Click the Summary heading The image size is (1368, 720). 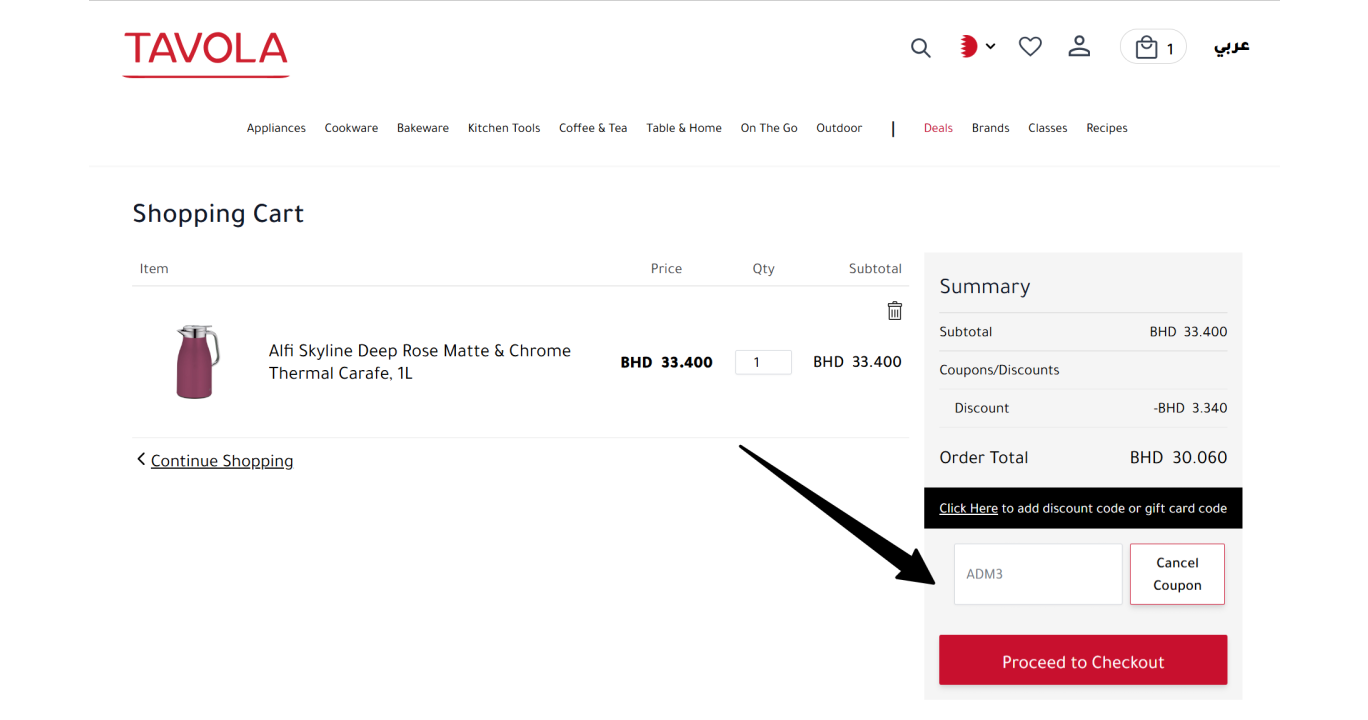pyautogui.click(x=984, y=287)
